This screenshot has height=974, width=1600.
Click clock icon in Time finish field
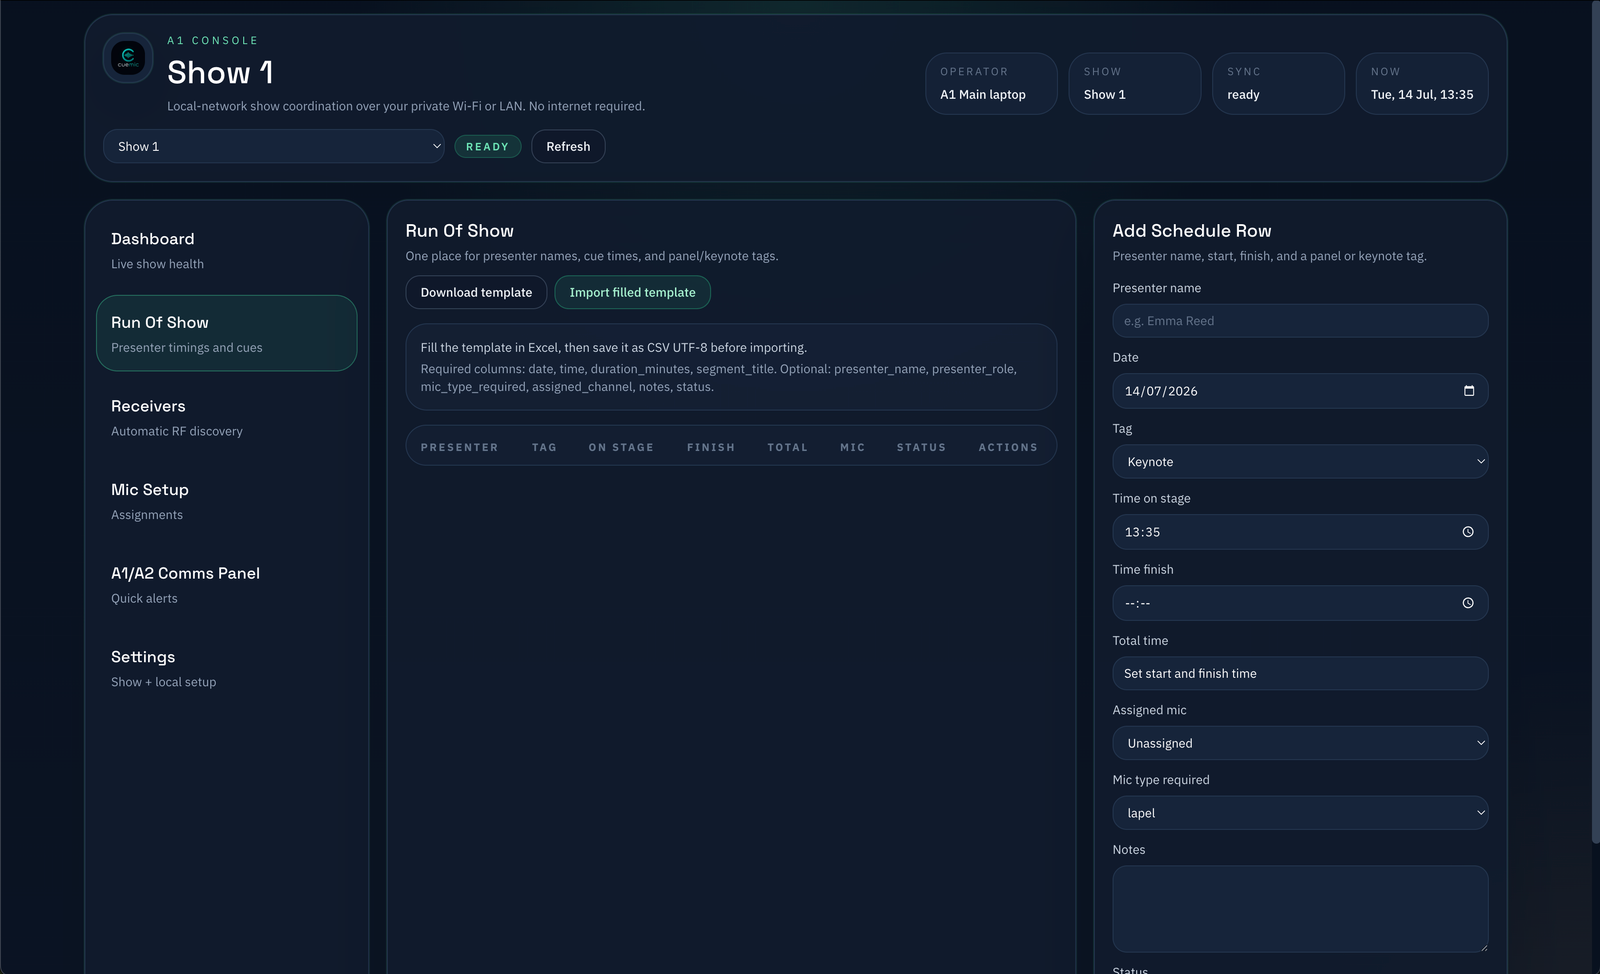(x=1468, y=603)
